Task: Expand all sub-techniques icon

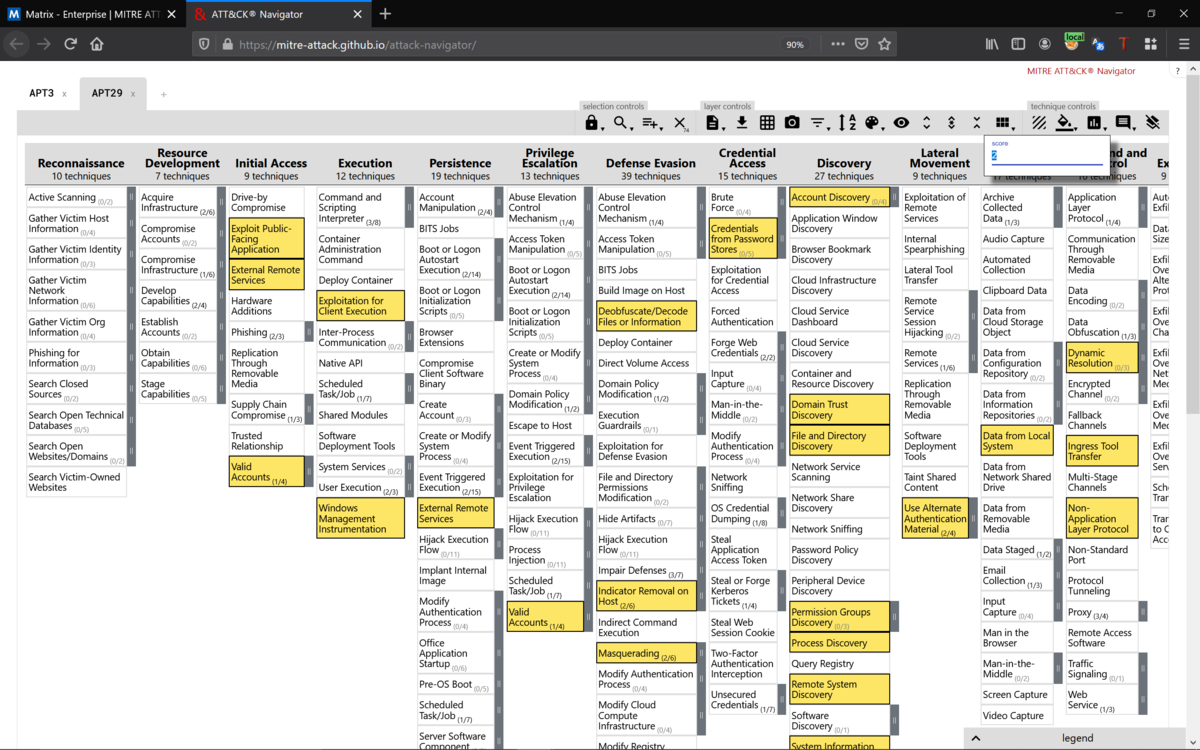Action: (x=927, y=123)
